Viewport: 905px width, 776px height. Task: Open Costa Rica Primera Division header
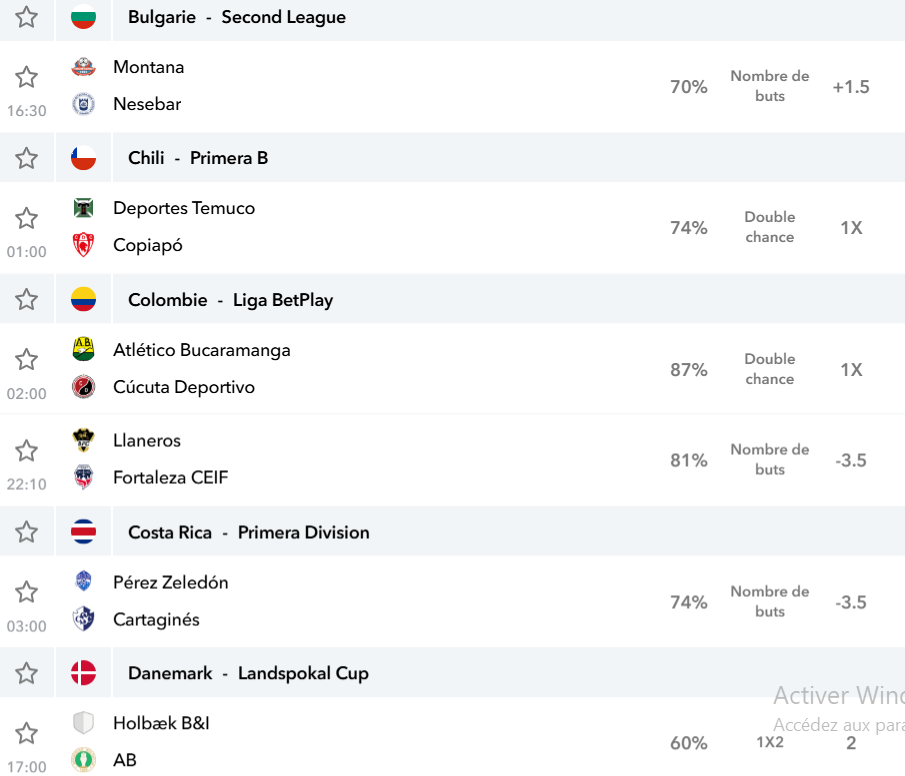coord(249,532)
